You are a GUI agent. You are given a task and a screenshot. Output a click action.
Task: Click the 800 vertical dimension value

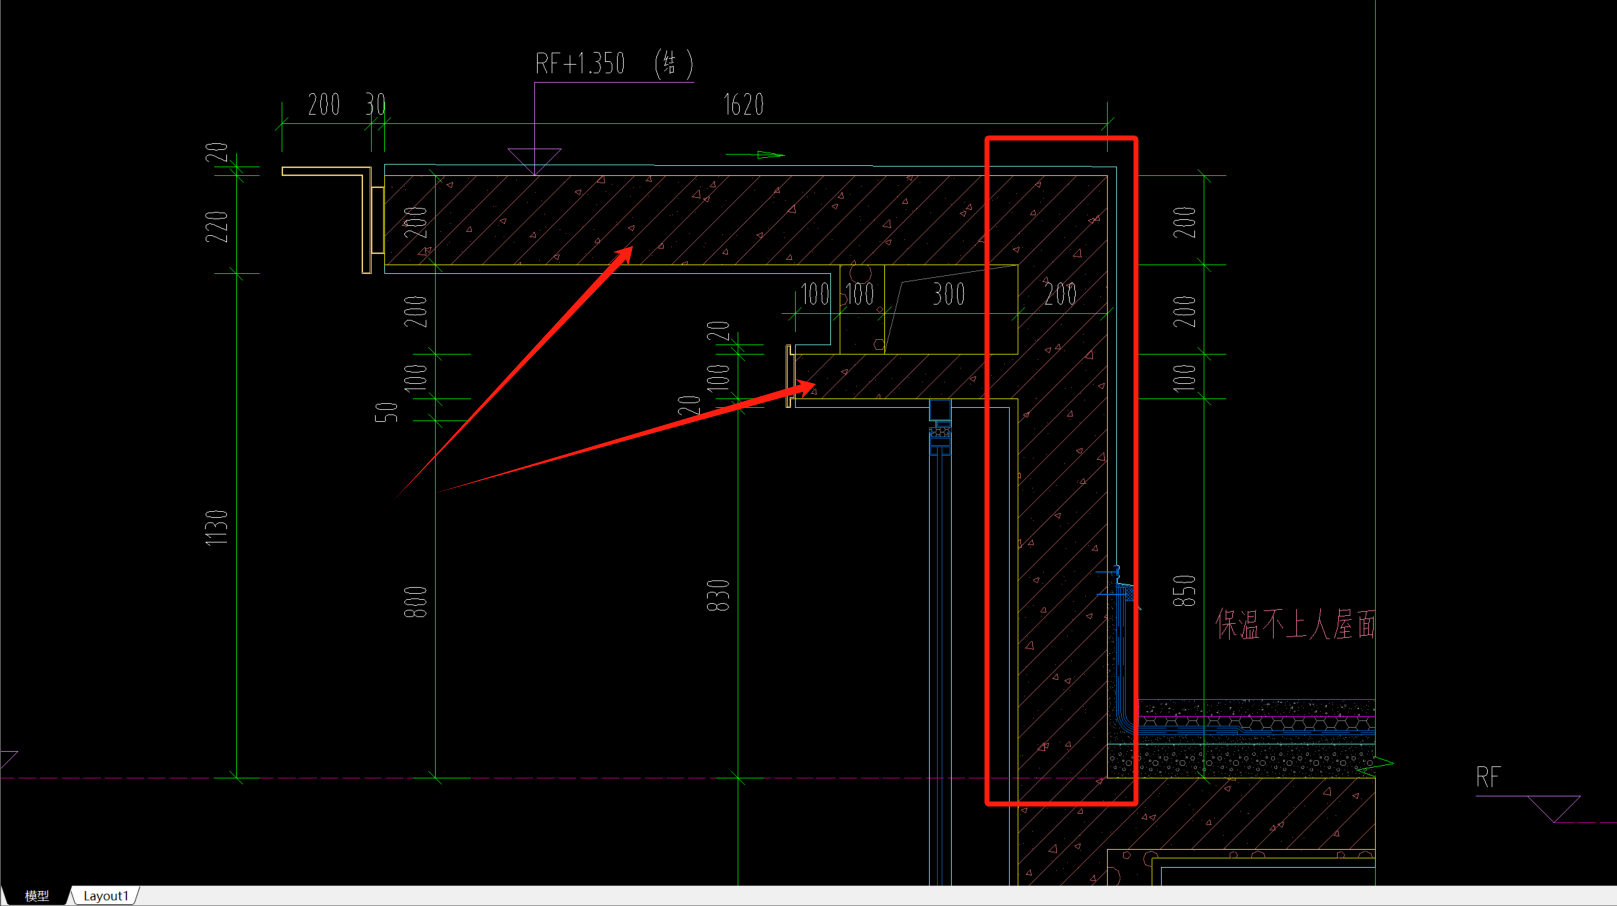pyautogui.click(x=415, y=602)
